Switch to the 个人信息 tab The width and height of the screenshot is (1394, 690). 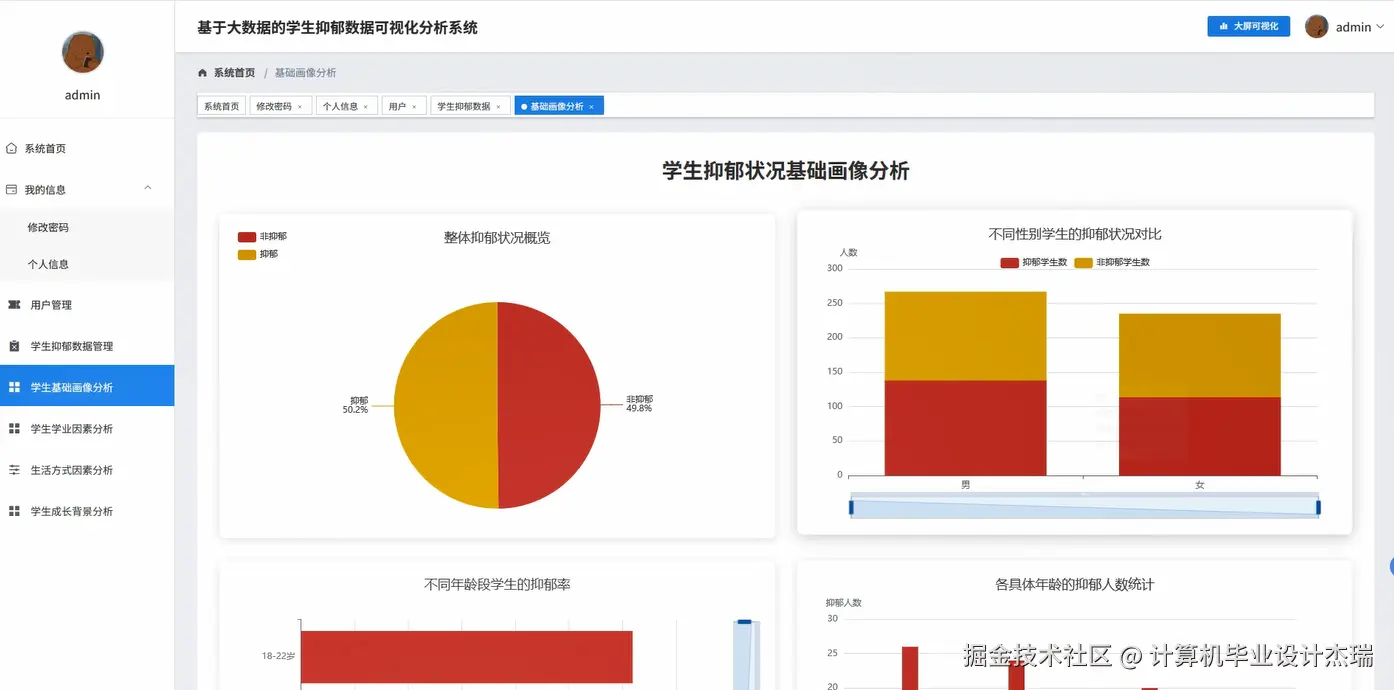tap(346, 106)
